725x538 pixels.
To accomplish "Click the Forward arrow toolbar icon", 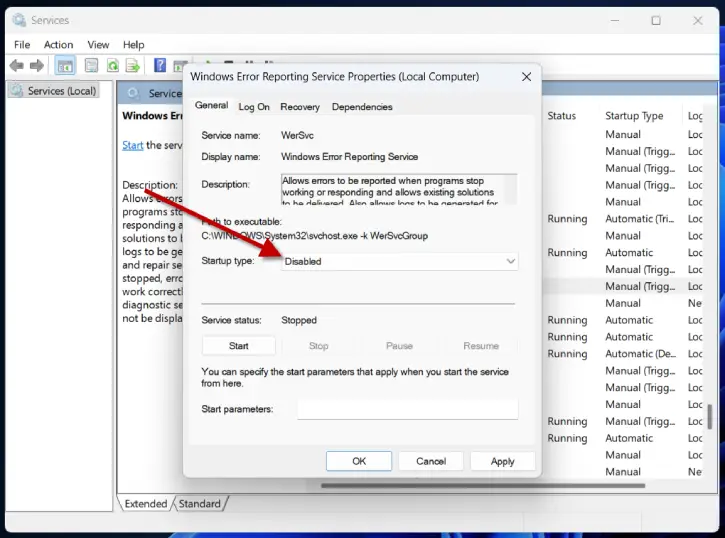I will click(37, 66).
